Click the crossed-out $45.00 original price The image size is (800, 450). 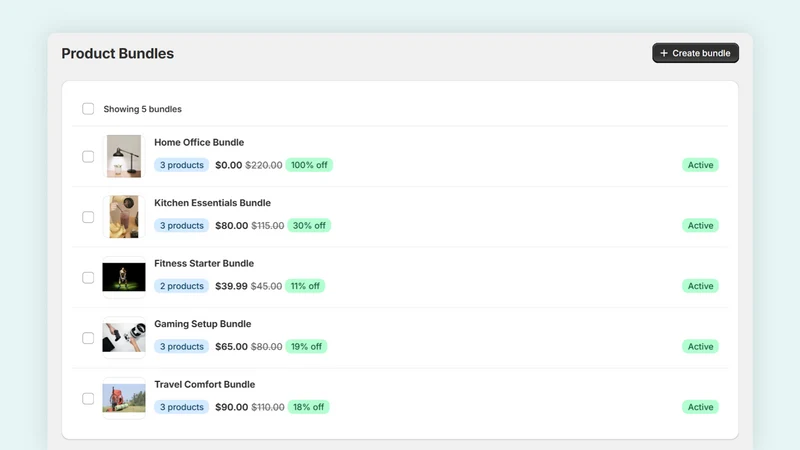click(x=266, y=286)
